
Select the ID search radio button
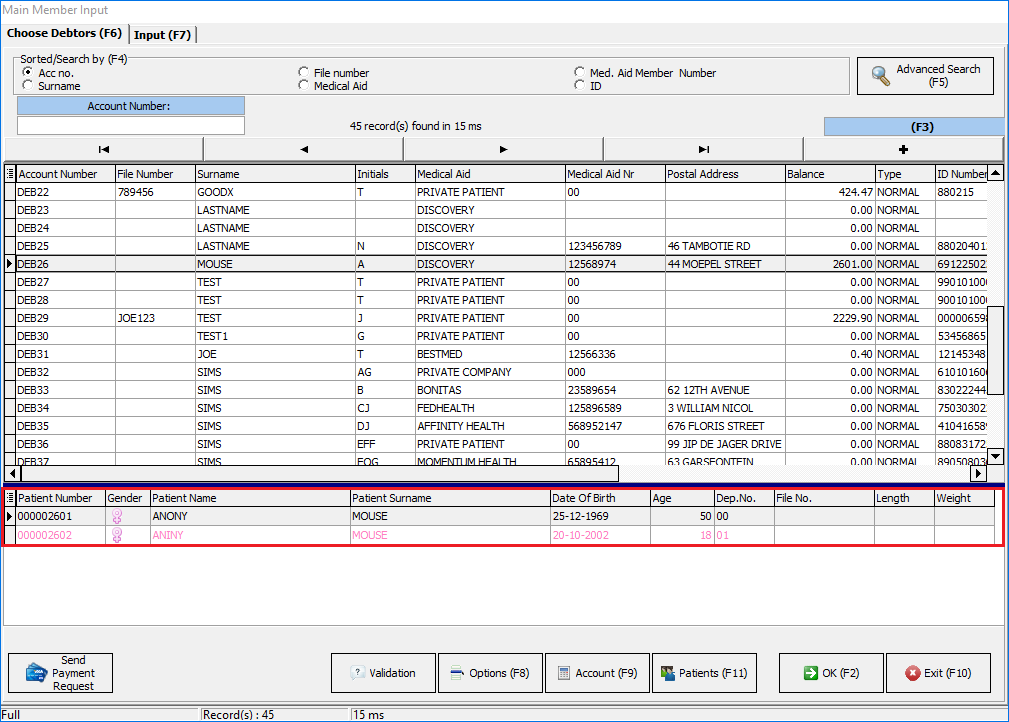click(580, 86)
